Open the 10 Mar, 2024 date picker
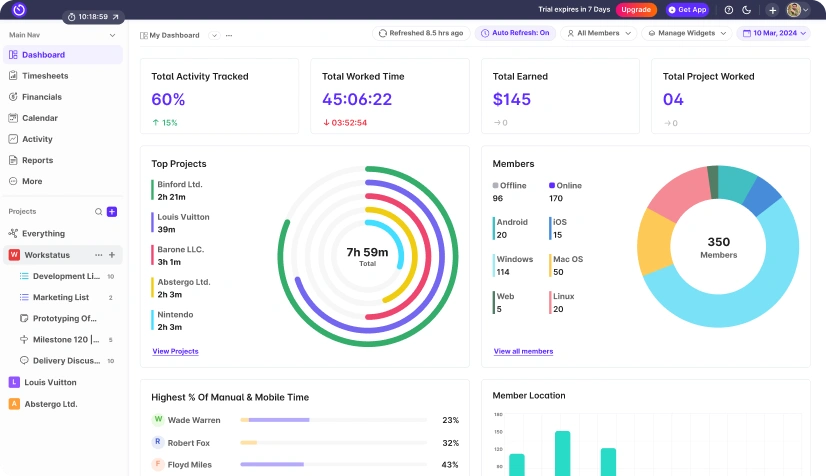The width and height of the screenshot is (826, 476). click(773, 33)
